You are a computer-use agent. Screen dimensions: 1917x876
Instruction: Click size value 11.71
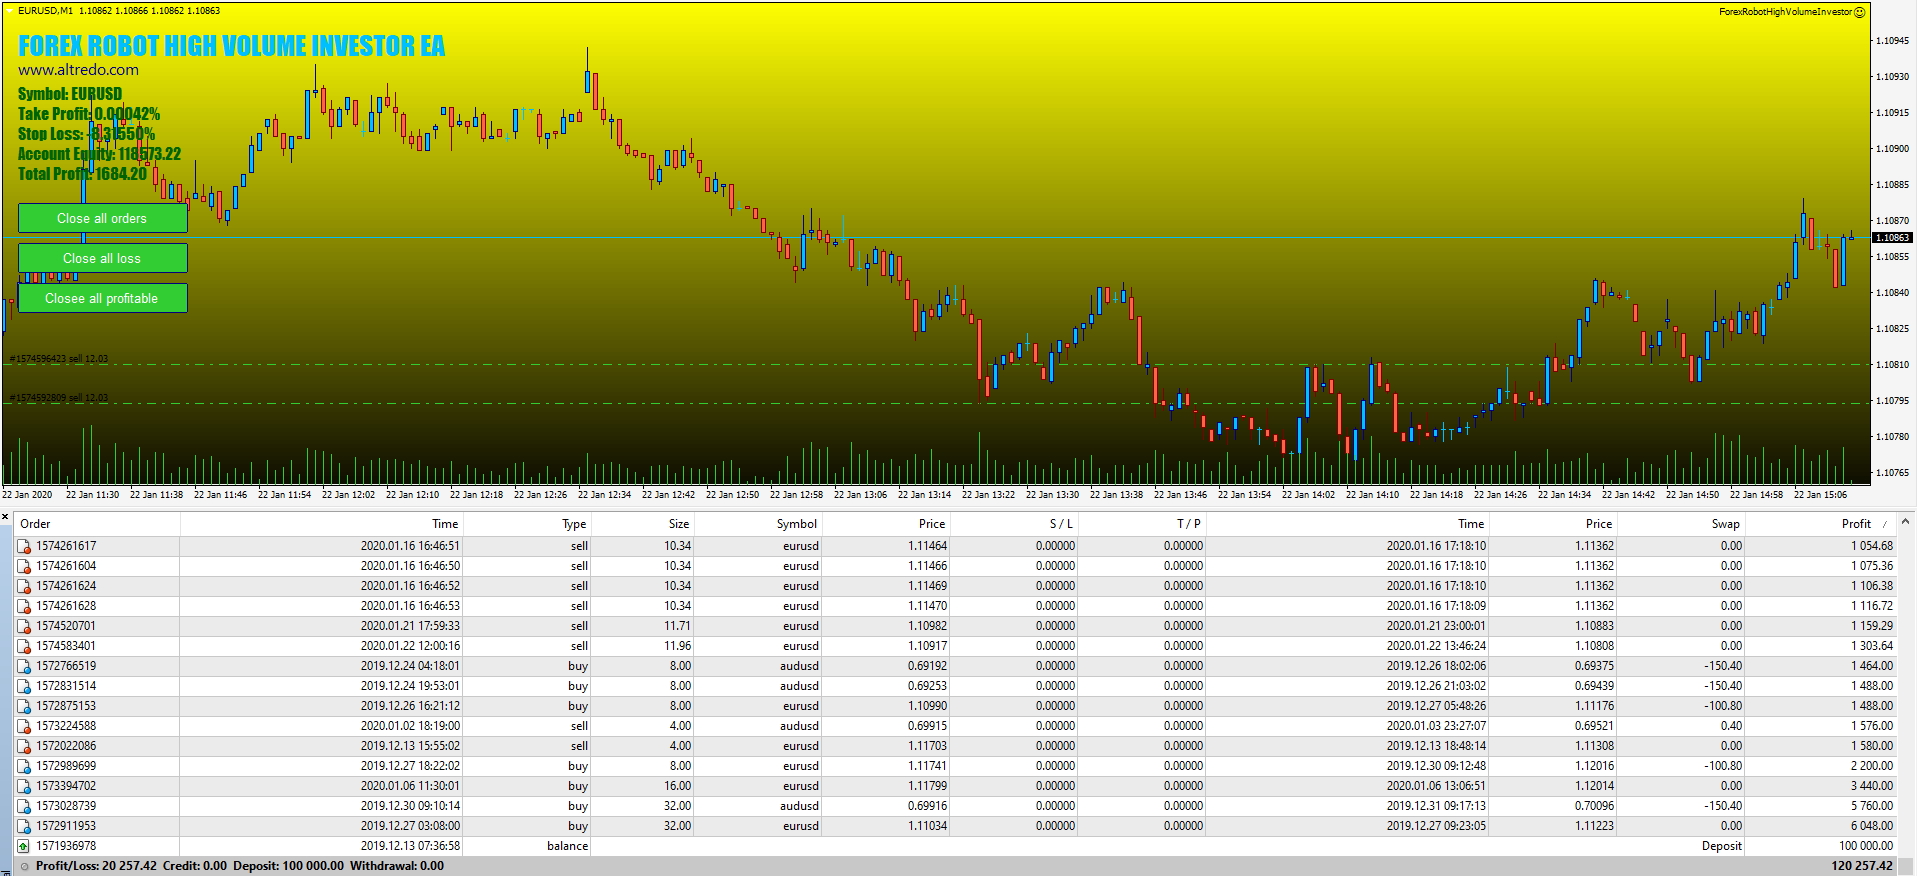tap(677, 626)
